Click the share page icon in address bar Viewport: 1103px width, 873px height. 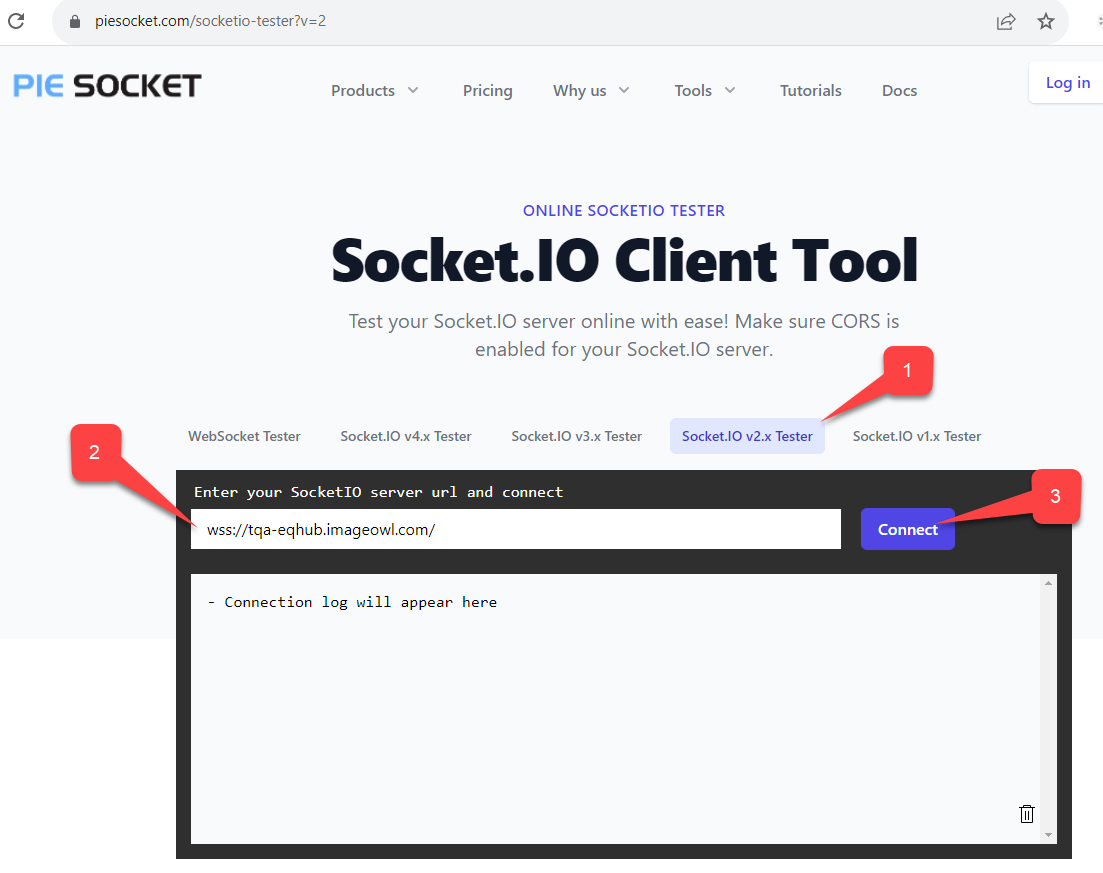click(1006, 21)
